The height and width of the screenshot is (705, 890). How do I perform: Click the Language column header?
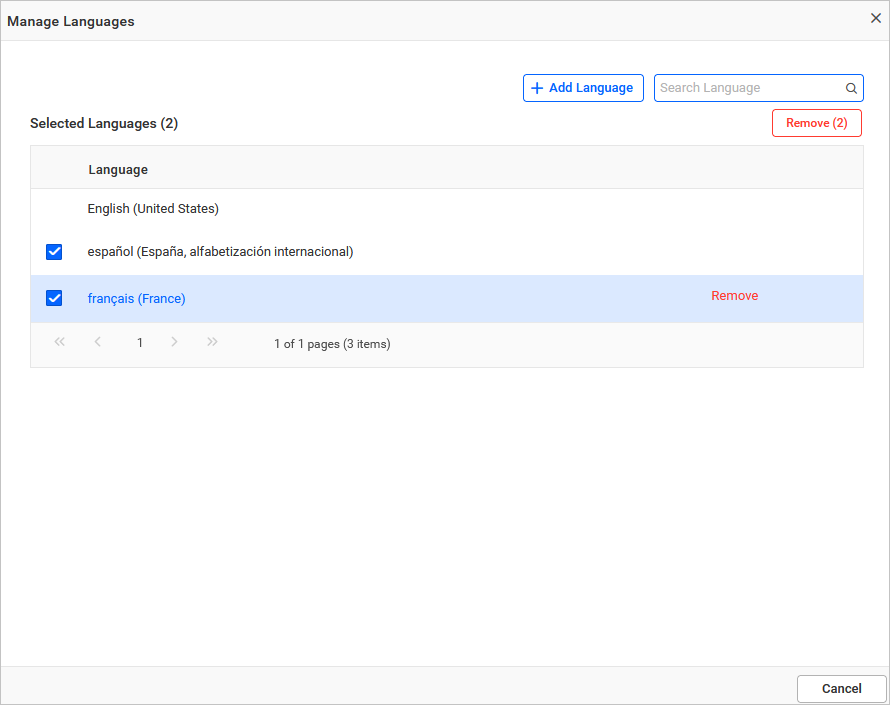117,169
